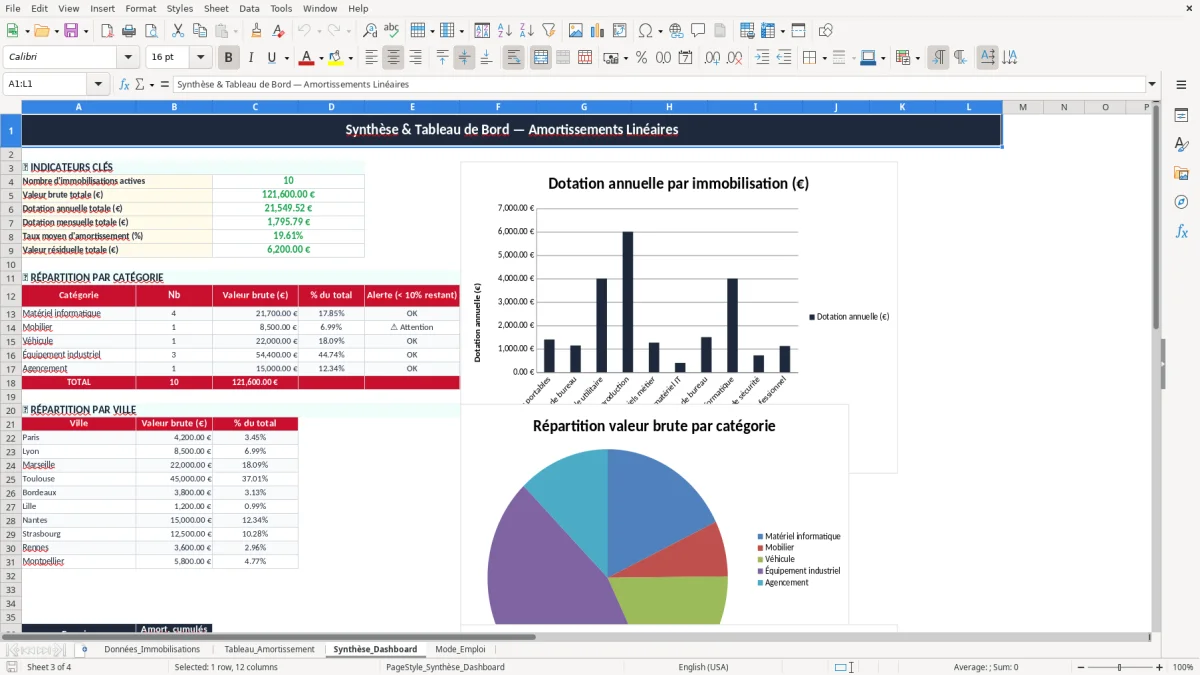
Task: Open the underline style dropdown arrow
Action: tap(286, 58)
